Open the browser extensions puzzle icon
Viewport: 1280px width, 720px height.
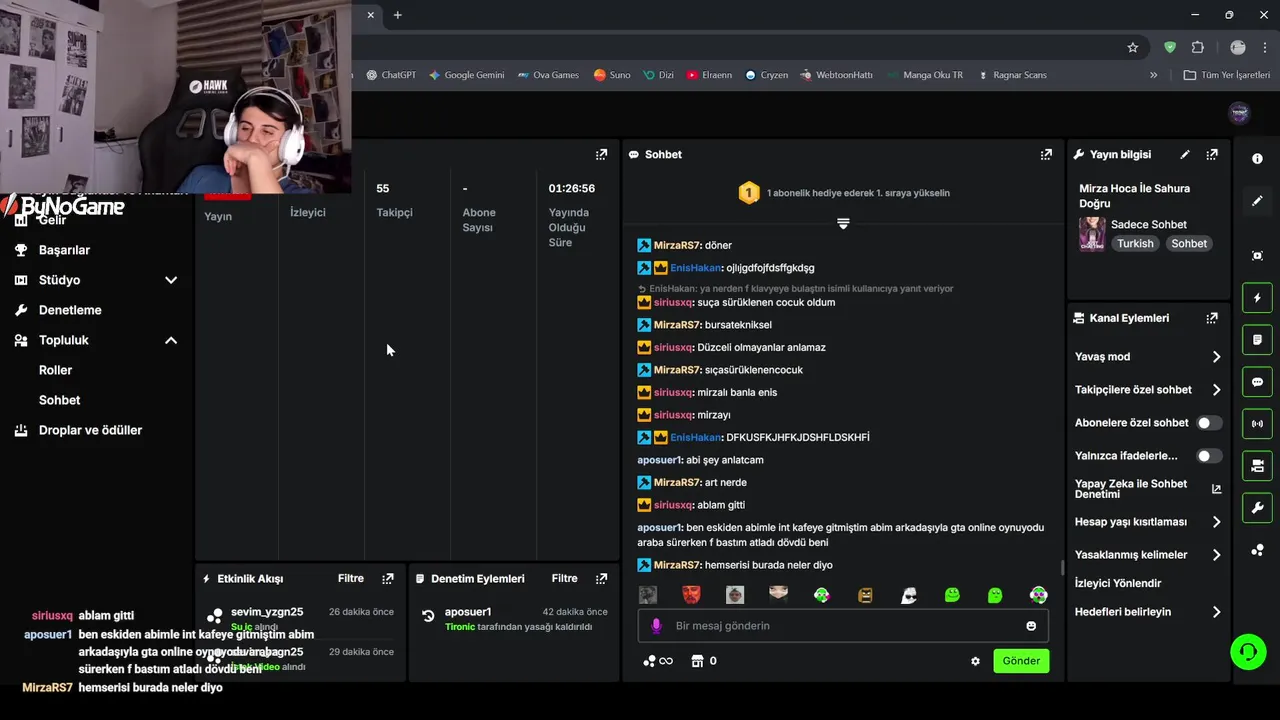[x=1198, y=47]
